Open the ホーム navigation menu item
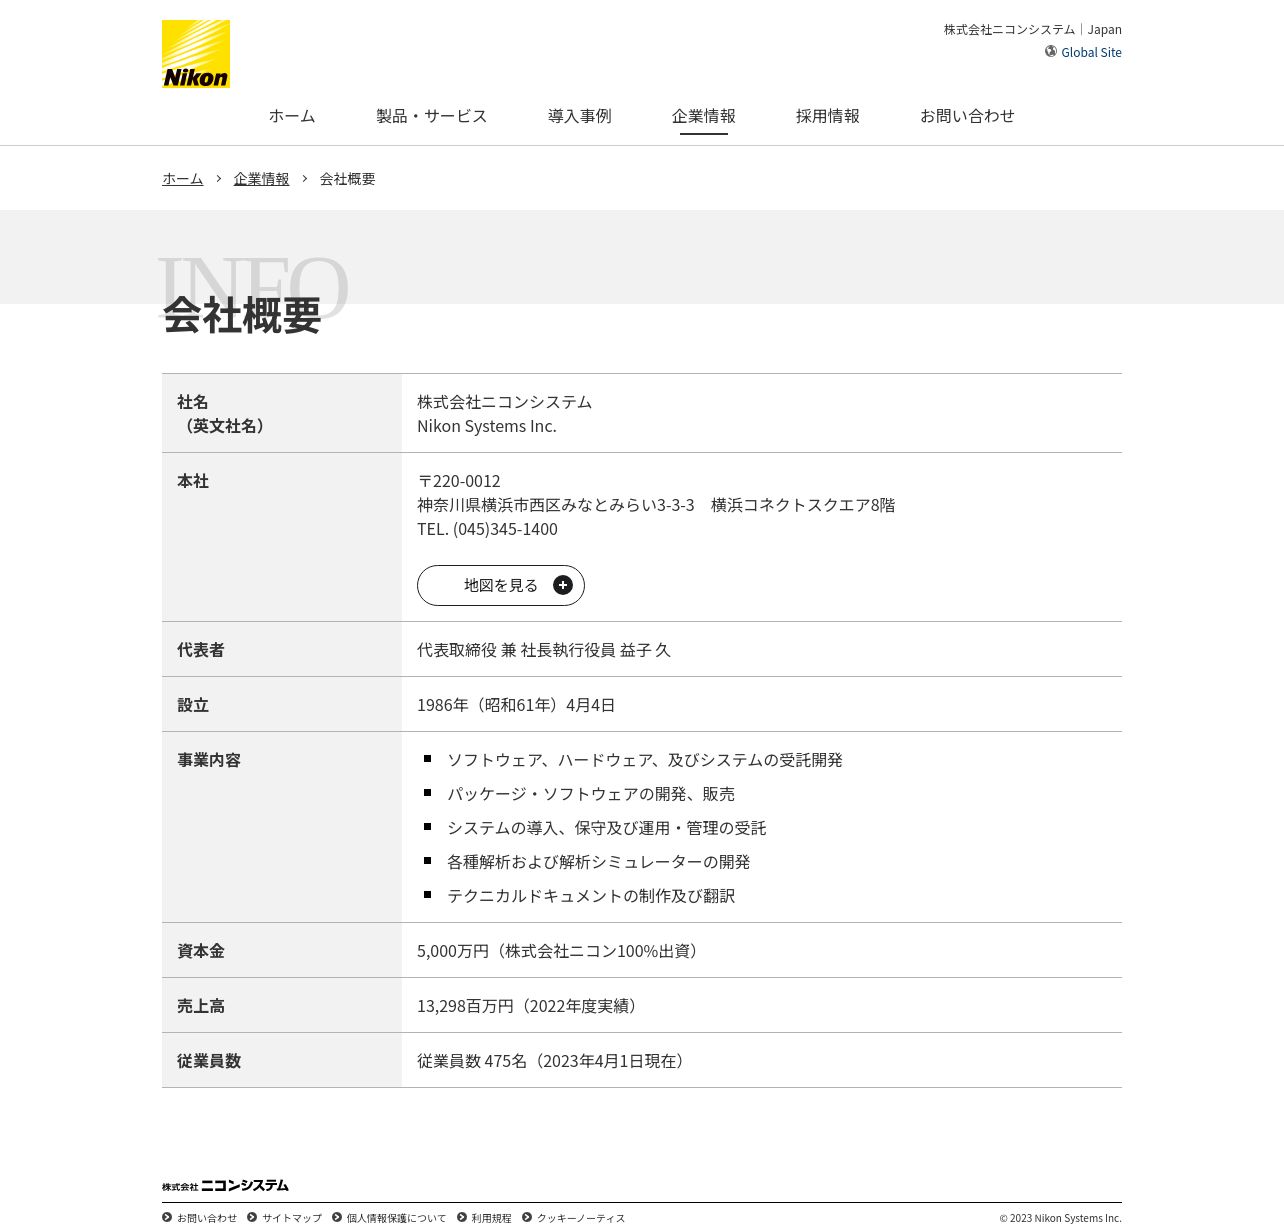 click(292, 116)
